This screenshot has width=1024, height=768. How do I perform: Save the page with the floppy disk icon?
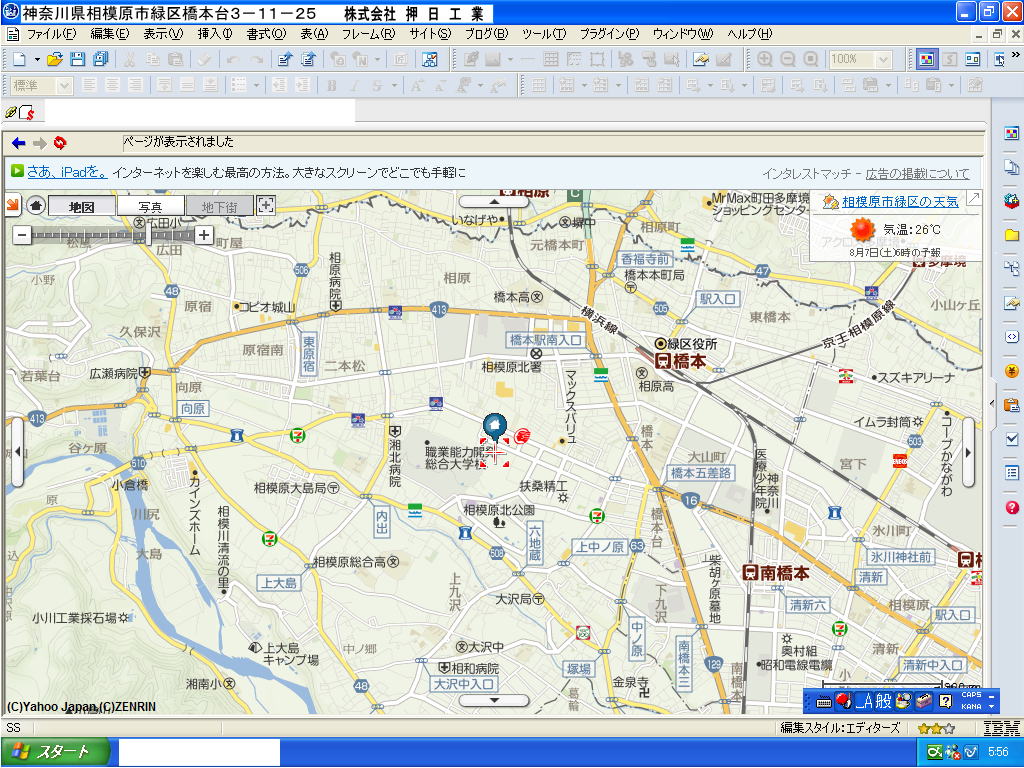click(x=78, y=59)
